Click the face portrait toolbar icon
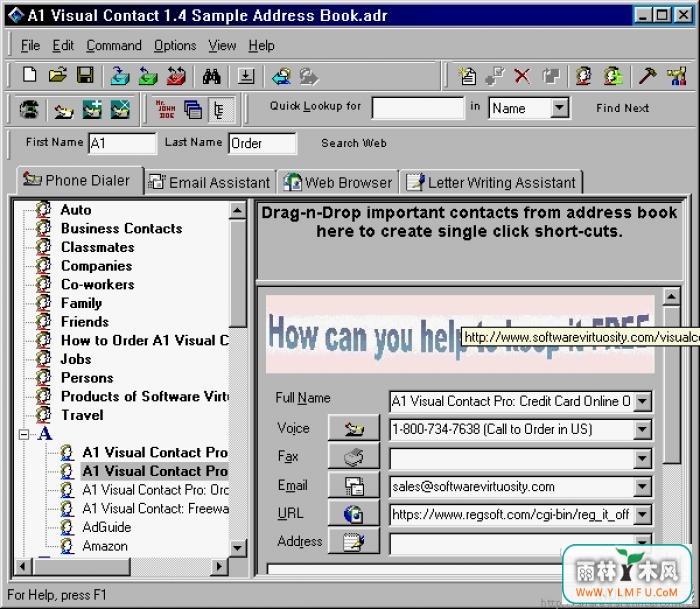Image resolution: width=700 pixels, height=609 pixels. [584, 75]
